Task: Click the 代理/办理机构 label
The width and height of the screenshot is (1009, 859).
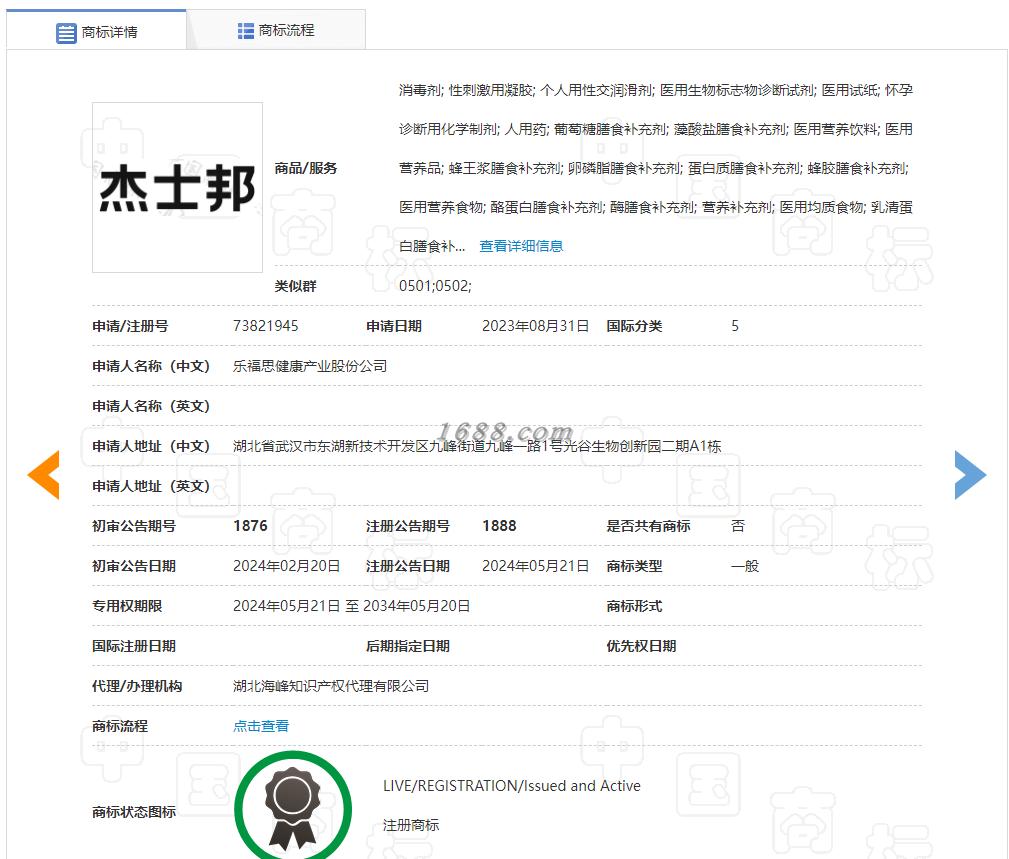Action: [137, 686]
